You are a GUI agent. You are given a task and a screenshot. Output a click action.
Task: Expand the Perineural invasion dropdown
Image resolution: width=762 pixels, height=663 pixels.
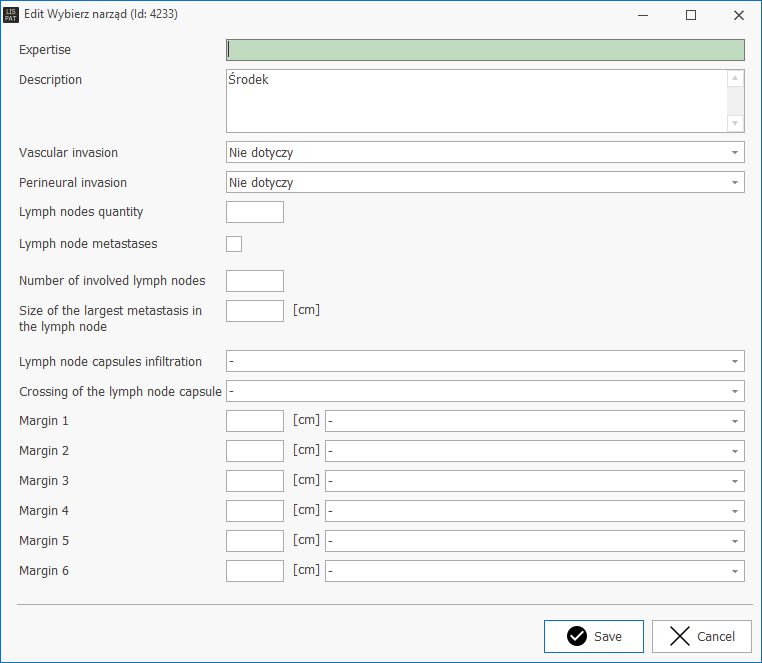point(485,182)
